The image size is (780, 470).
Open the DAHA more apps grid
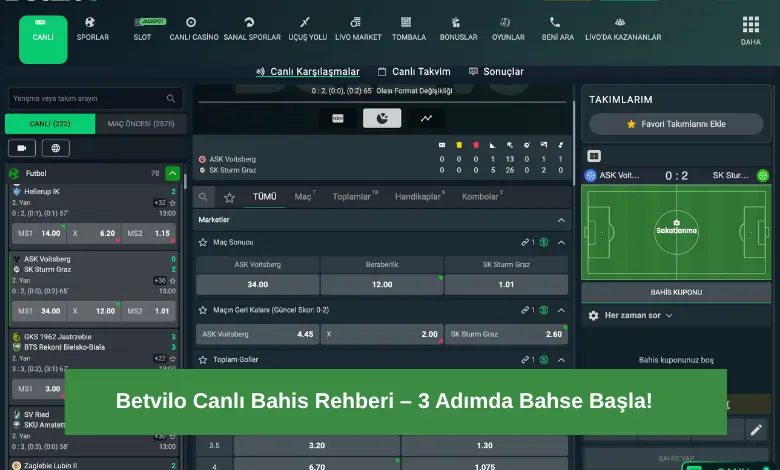751,30
